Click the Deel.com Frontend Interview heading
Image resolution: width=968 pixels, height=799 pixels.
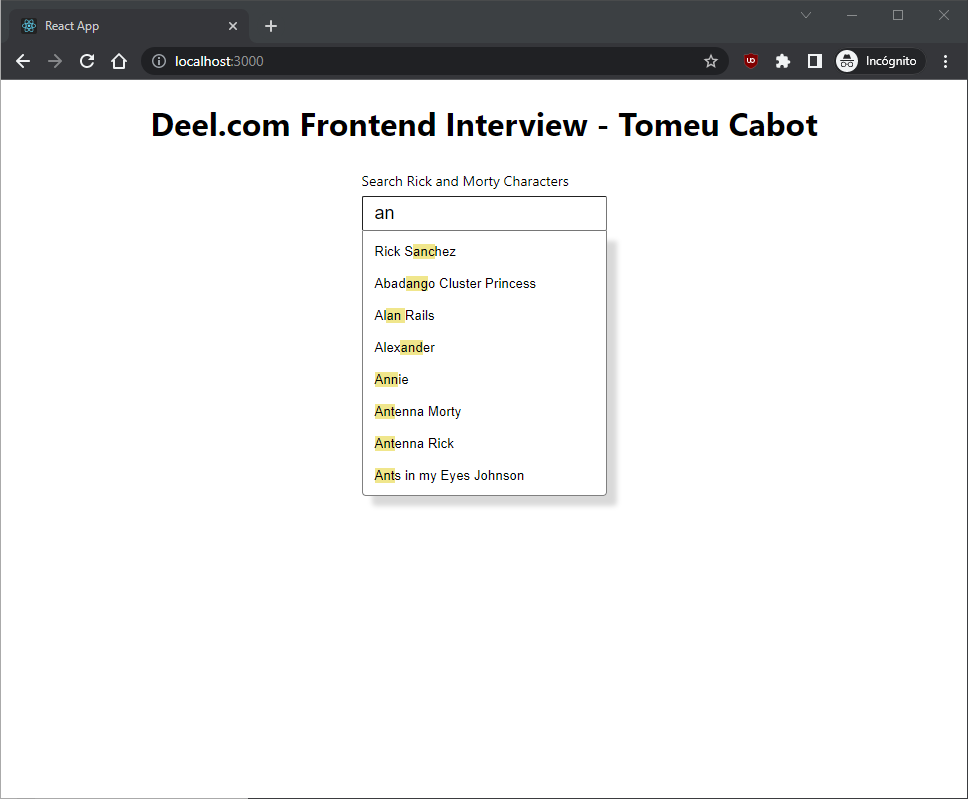click(x=484, y=125)
